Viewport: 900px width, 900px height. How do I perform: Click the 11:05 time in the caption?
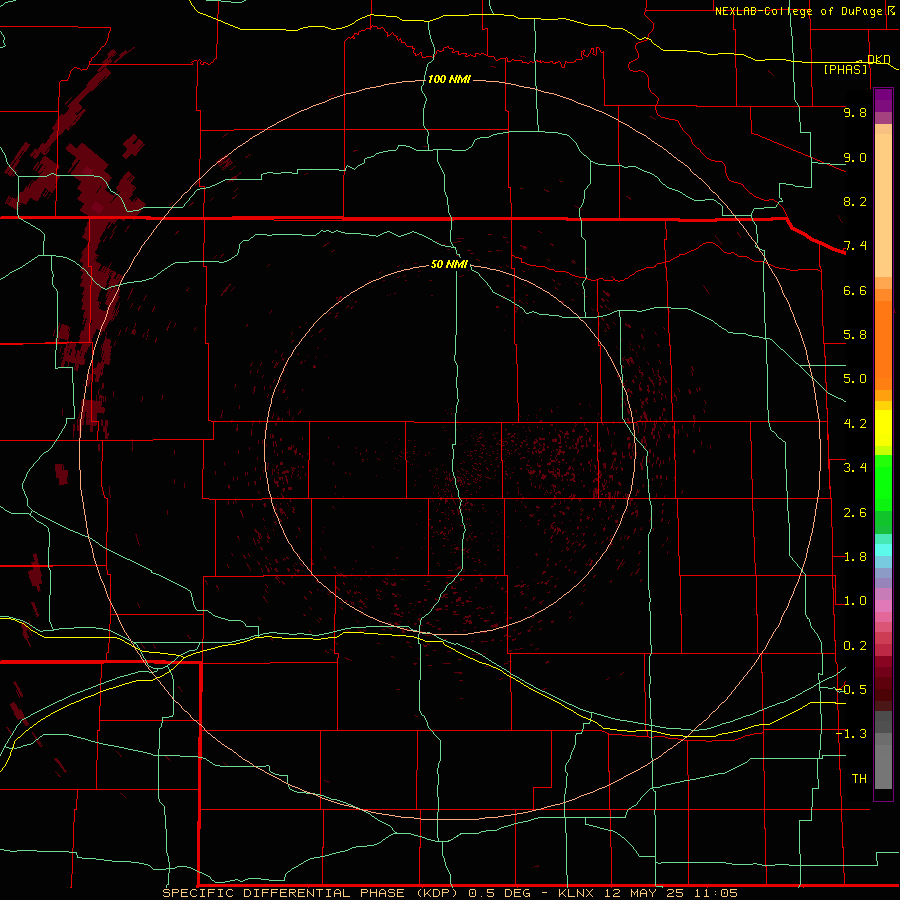pos(715,893)
